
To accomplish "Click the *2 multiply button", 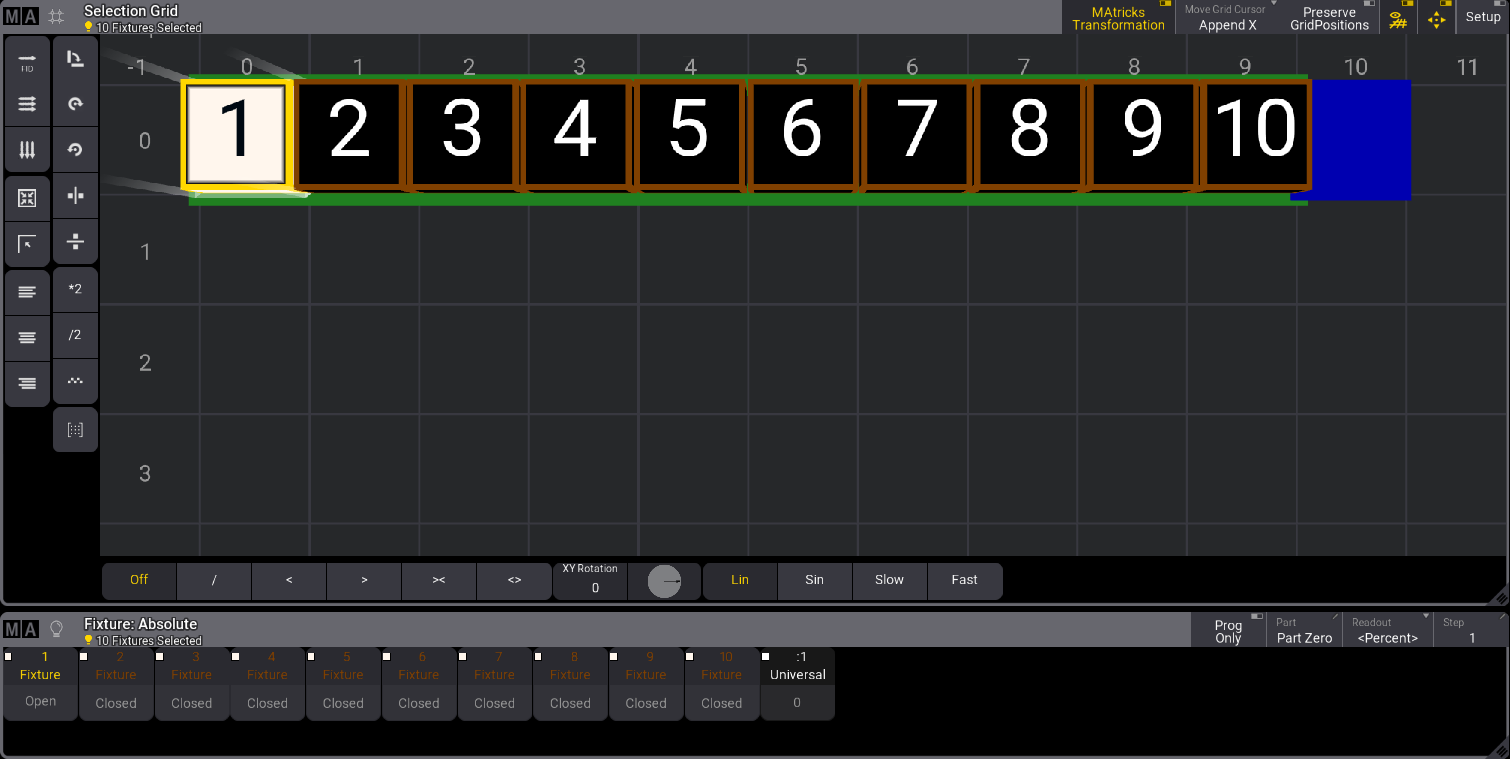I will click(75, 289).
